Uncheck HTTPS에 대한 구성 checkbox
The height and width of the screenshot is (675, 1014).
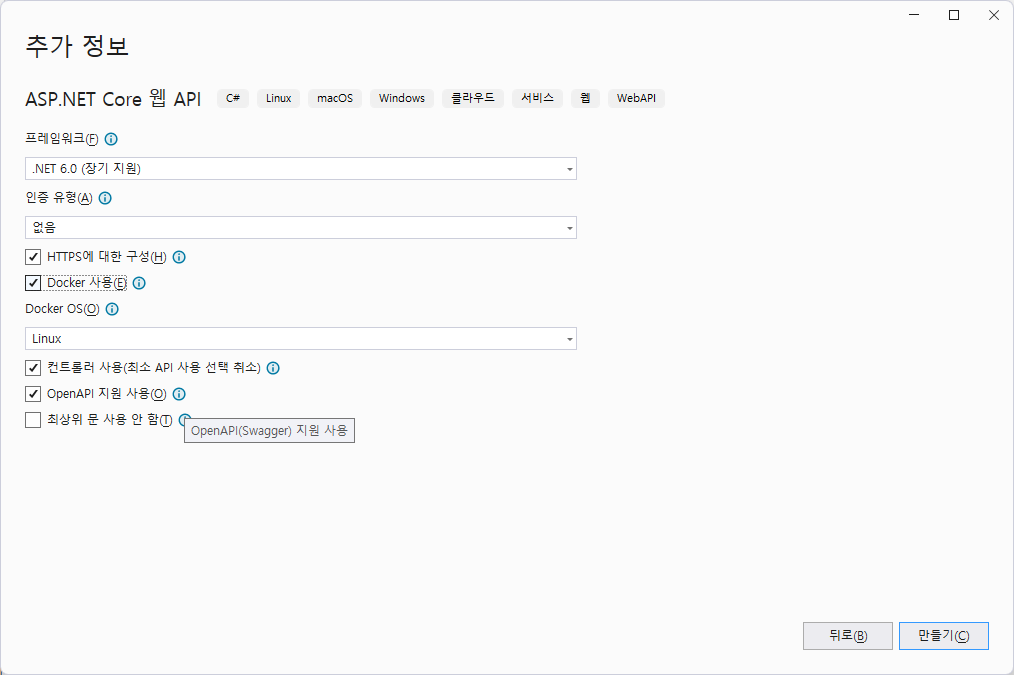click(33, 257)
